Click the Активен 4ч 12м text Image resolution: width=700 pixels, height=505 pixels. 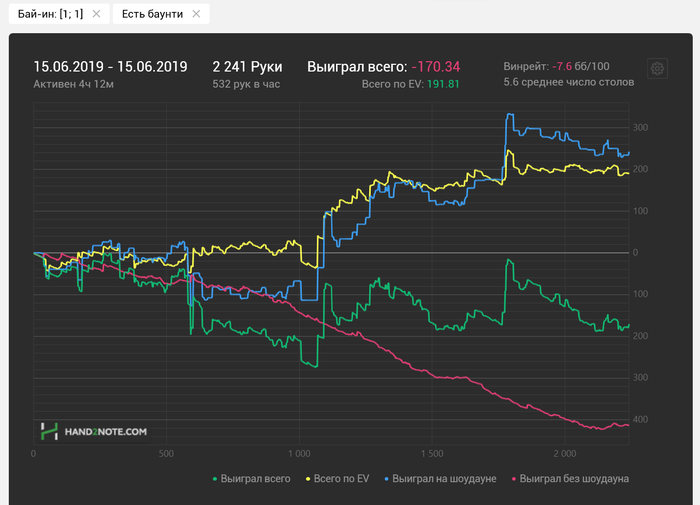click(x=73, y=84)
